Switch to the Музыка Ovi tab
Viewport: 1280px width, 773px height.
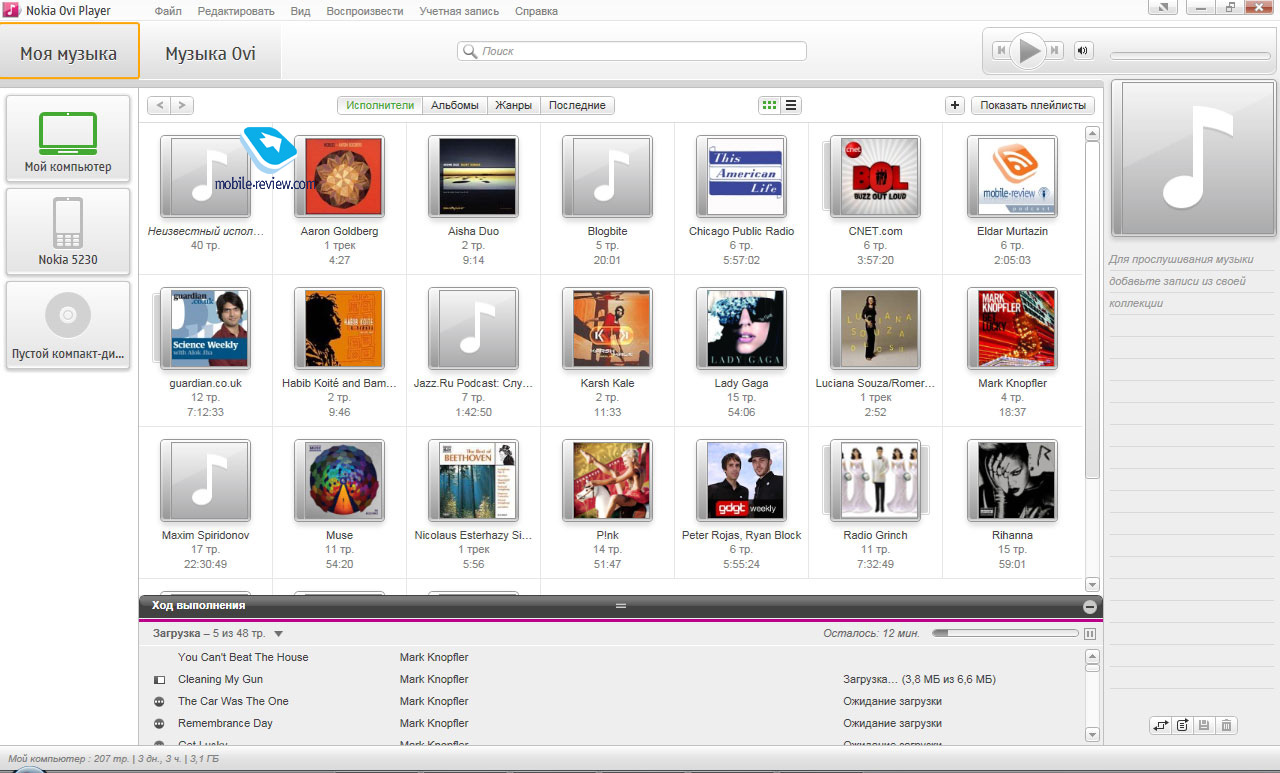tap(211, 53)
